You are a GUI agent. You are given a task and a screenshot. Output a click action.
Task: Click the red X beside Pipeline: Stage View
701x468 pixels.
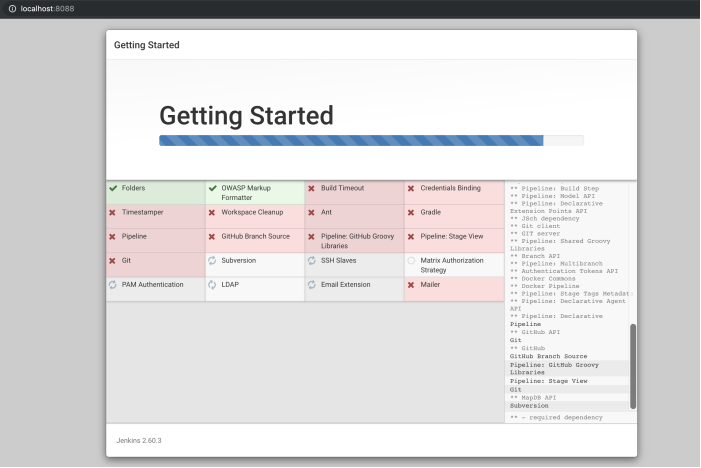coord(411,237)
